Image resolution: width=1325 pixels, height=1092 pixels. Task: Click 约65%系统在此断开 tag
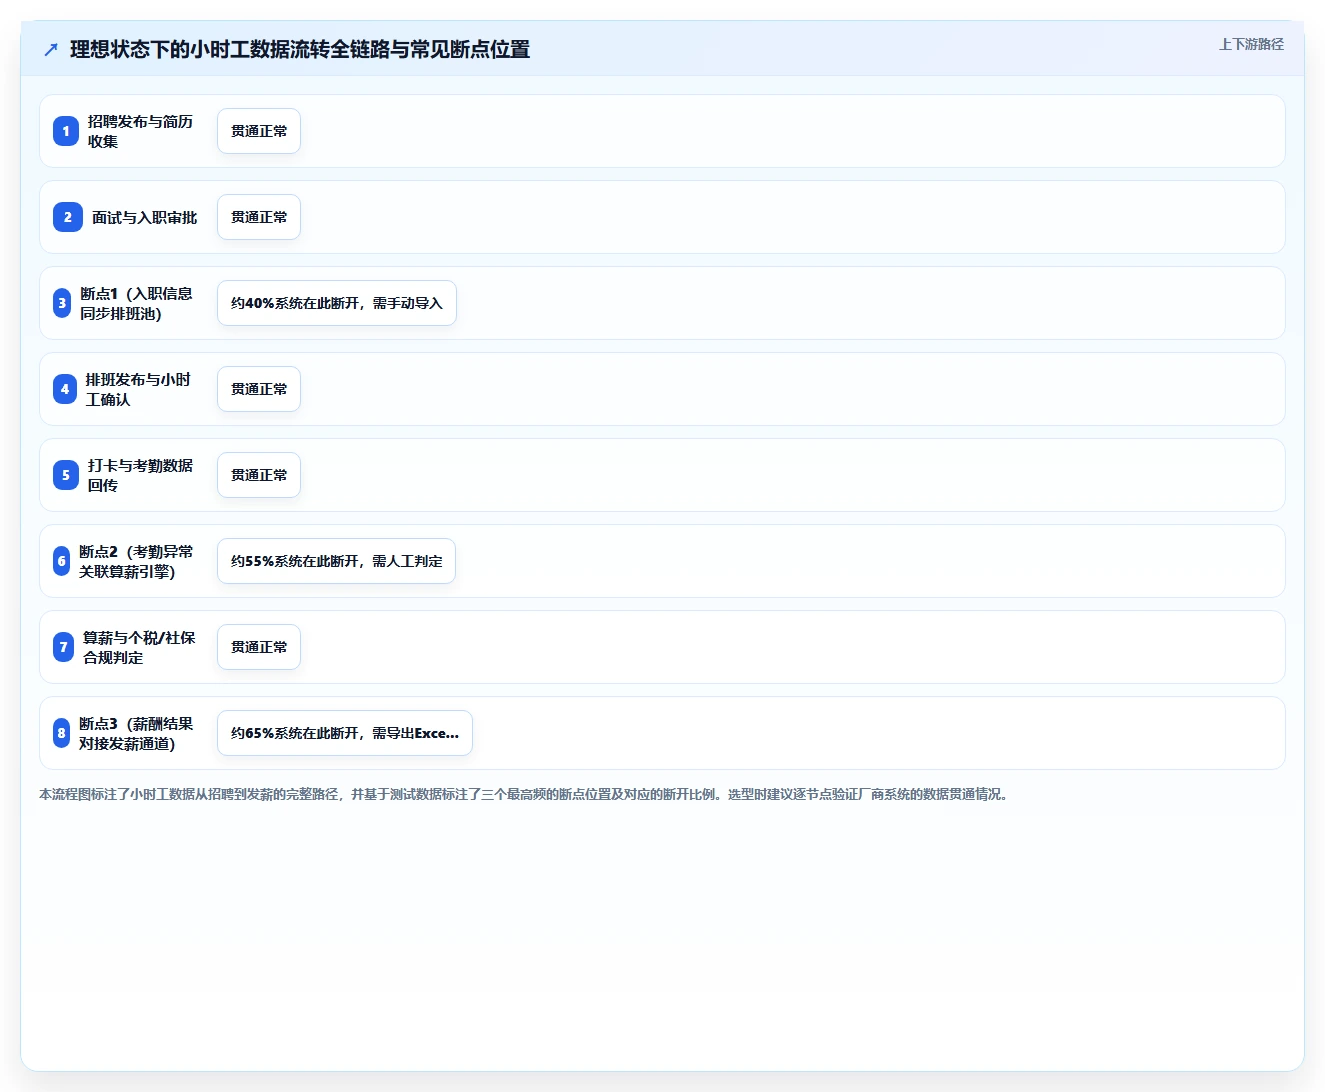(x=345, y=733)
